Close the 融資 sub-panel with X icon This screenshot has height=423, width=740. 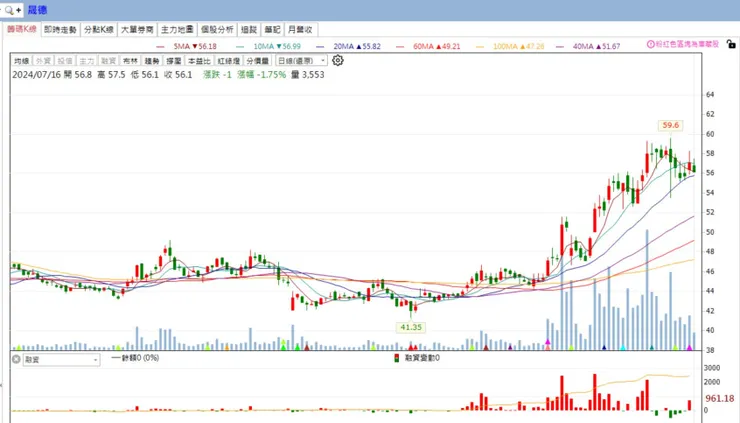(16, 359)
